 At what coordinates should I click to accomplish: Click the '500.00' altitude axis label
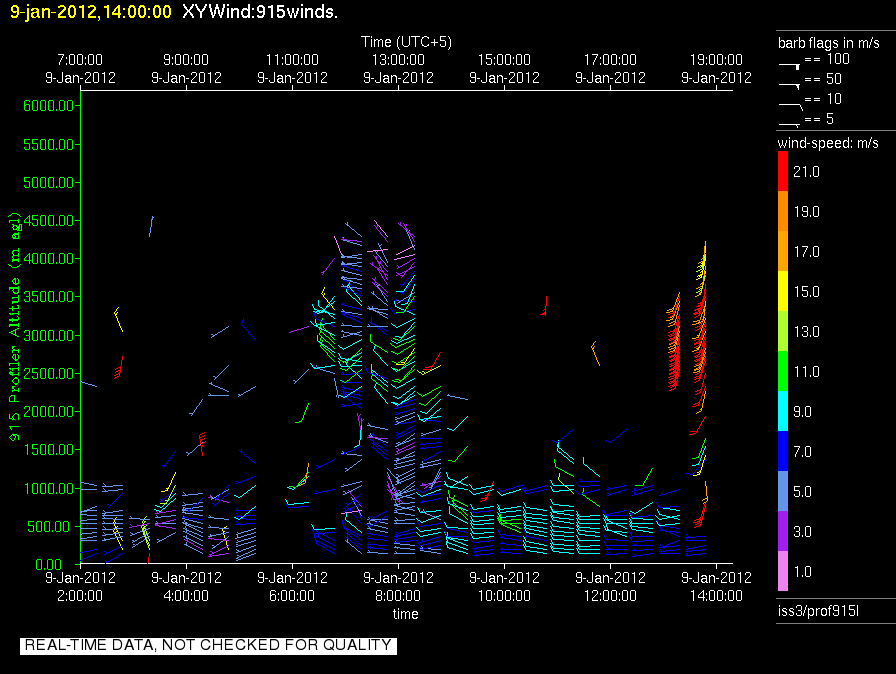click(52, 526)
